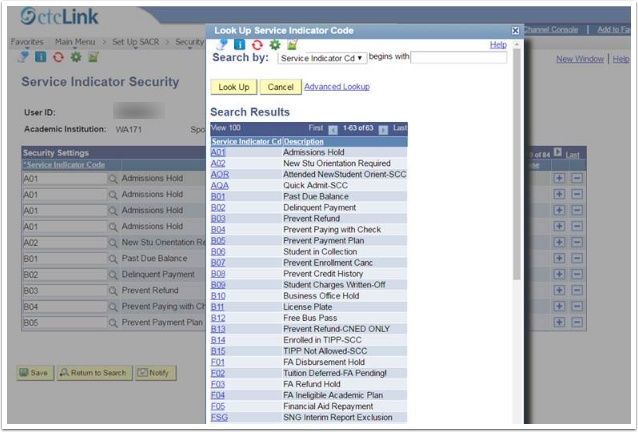Viewport: 638px width, 432px height.
Task: Show previous page of search results
Action: click(333, 129)
